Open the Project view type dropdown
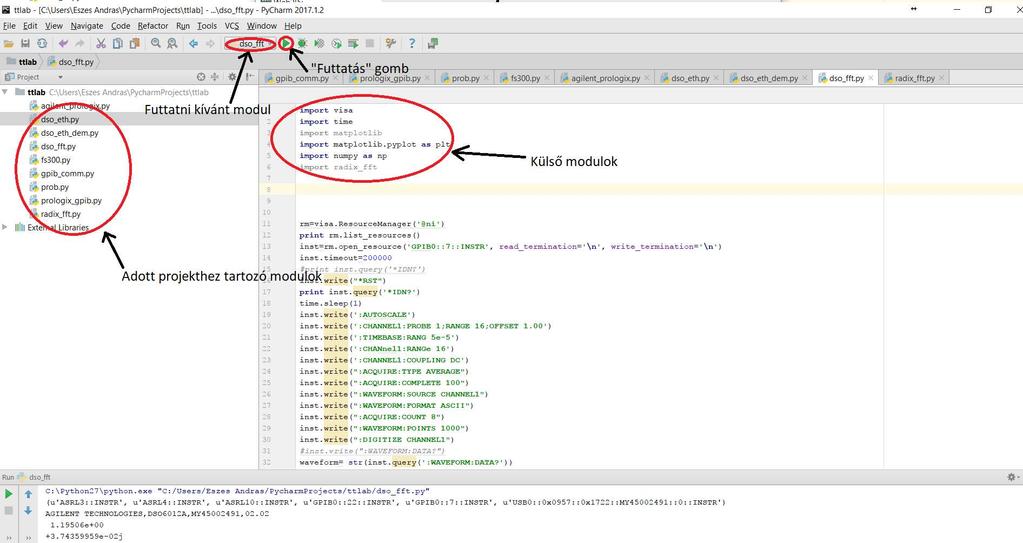 60,77
